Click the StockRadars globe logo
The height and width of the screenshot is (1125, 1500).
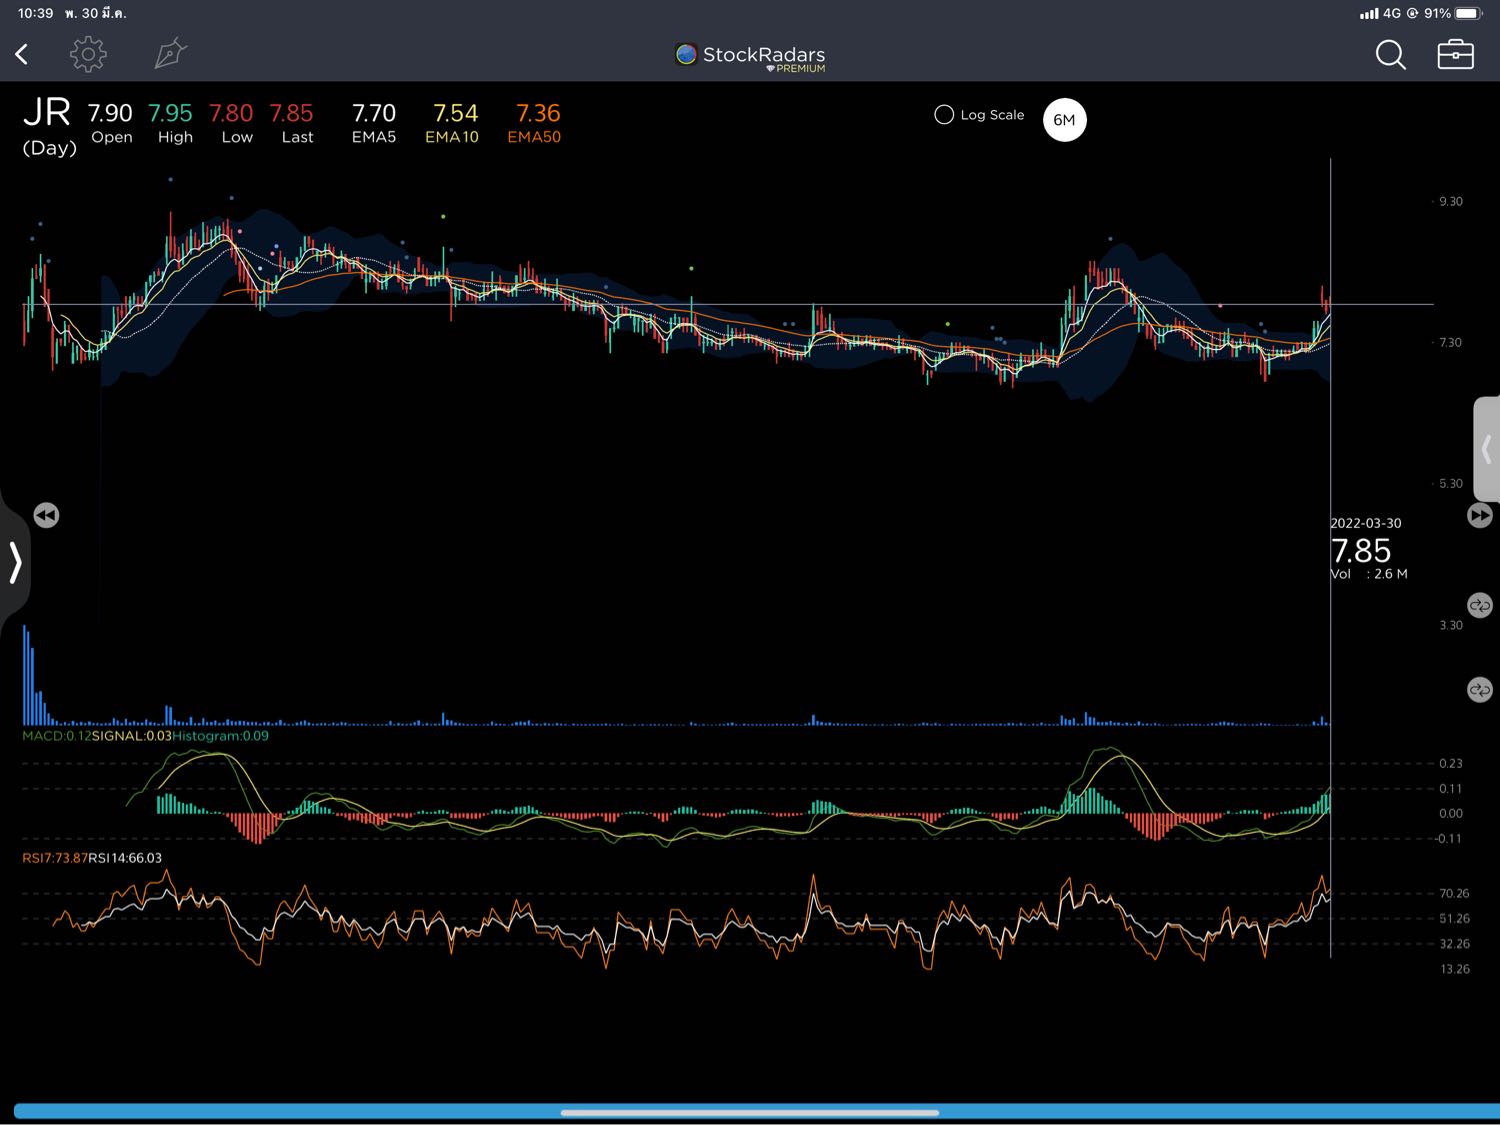coord(686,54)
